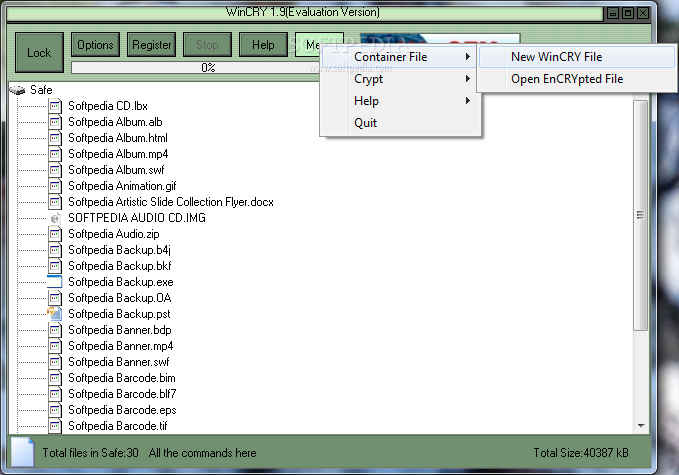
Task: Click Total Size:40387 kB status text
Action: click(581, 452)
